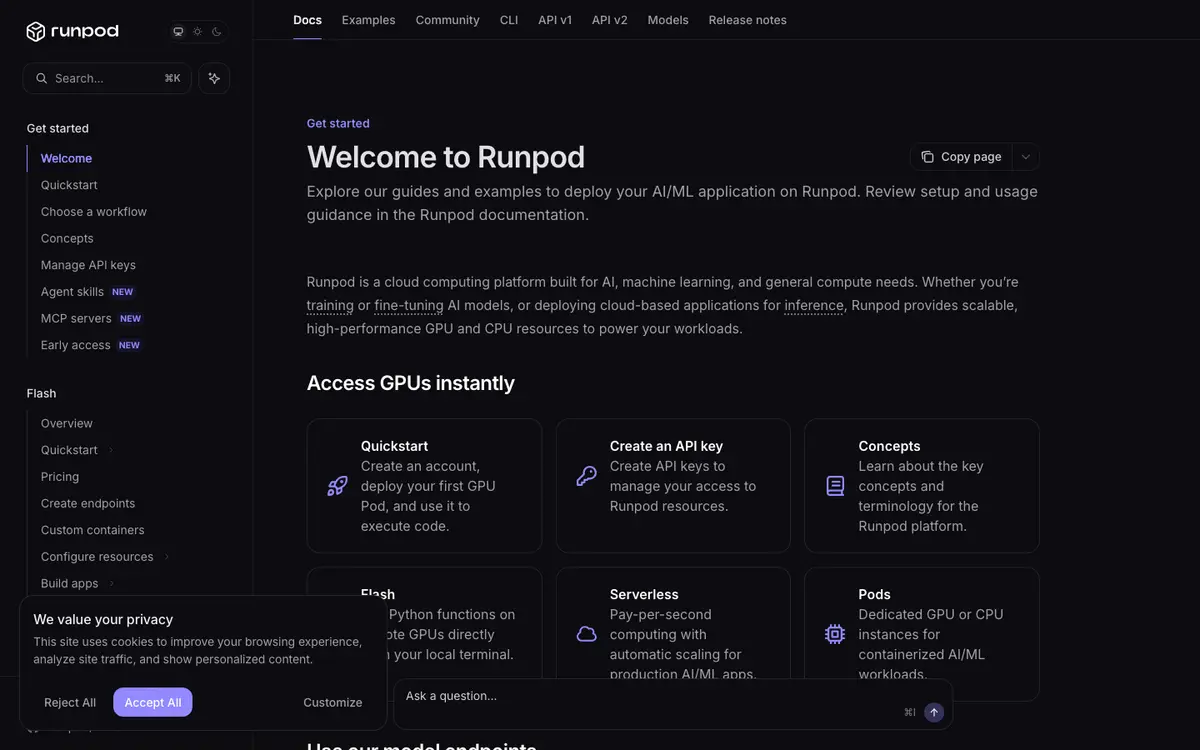Open the Copy page dropdown arrow
1200x750 pixels.
[x=1026, y=157]
